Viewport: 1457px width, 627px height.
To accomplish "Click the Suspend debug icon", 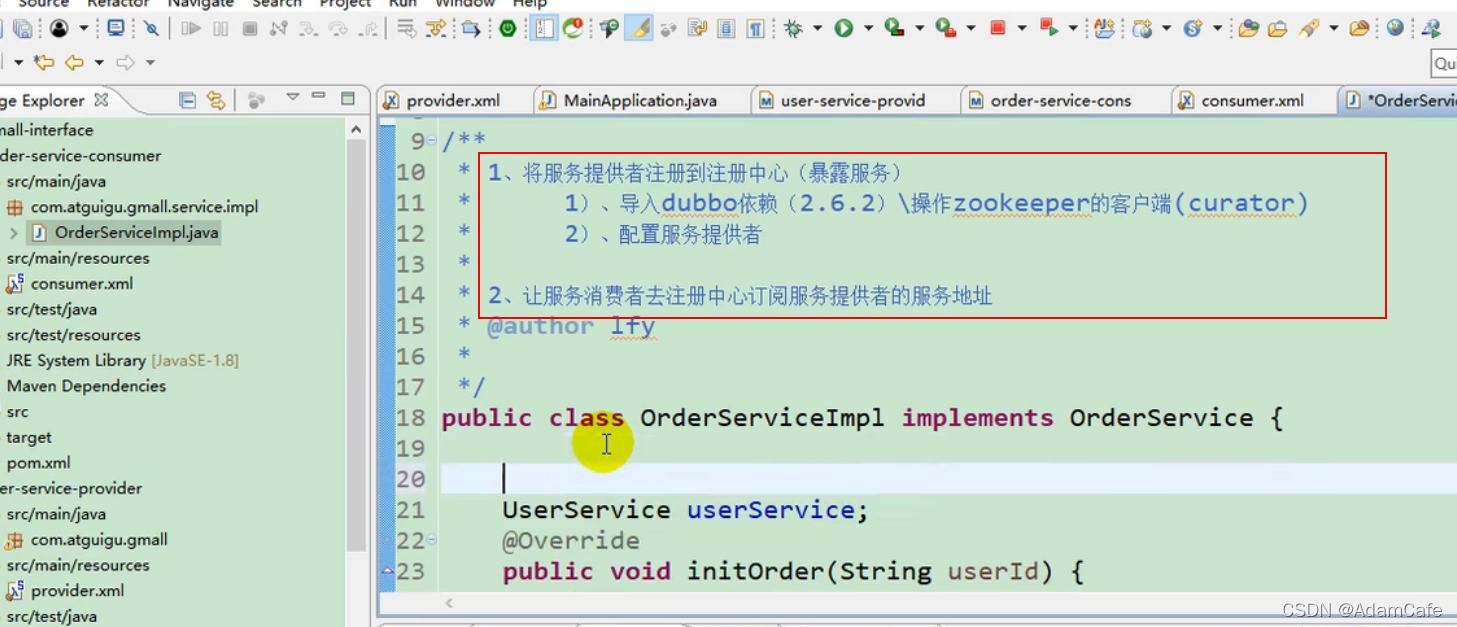I will [x=220, y=29].
